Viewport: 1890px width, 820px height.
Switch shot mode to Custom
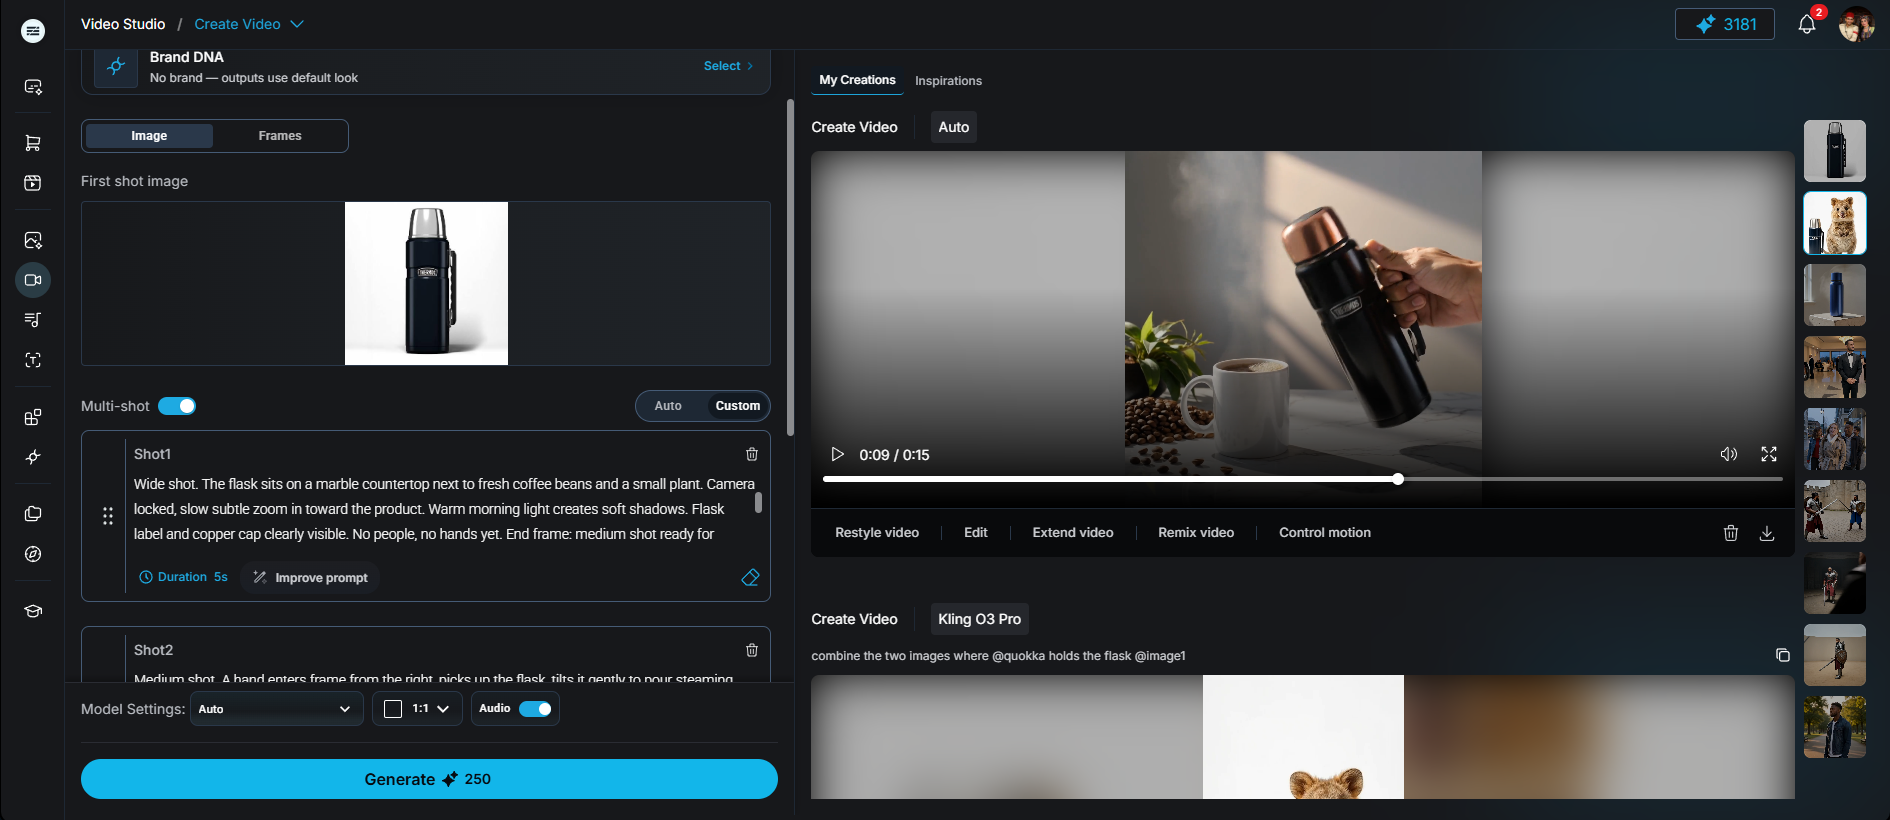[x=738, y=406]
